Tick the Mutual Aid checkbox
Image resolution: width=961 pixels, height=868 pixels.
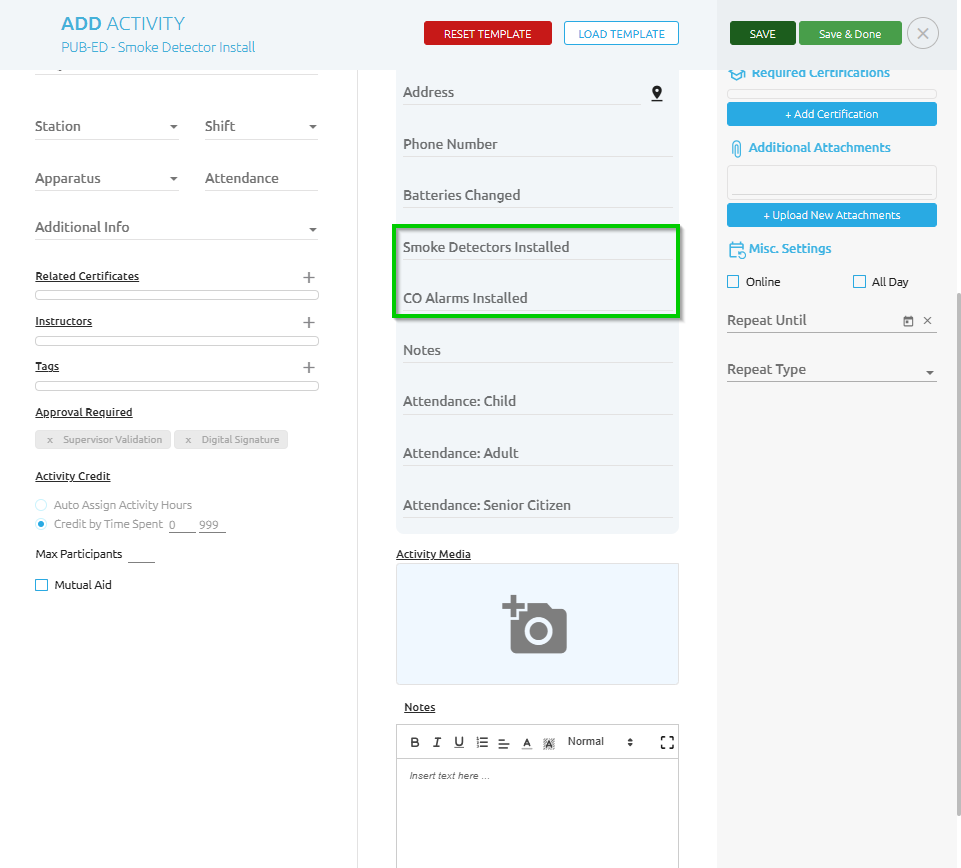42,585
